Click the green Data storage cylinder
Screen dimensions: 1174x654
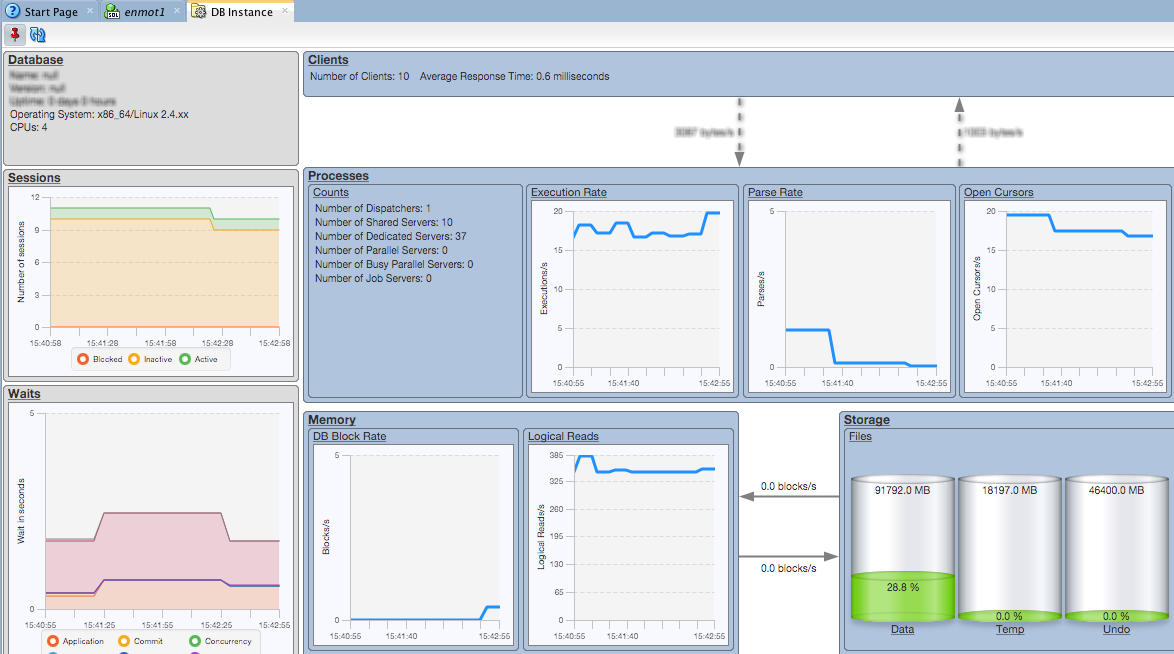(903, 550)
